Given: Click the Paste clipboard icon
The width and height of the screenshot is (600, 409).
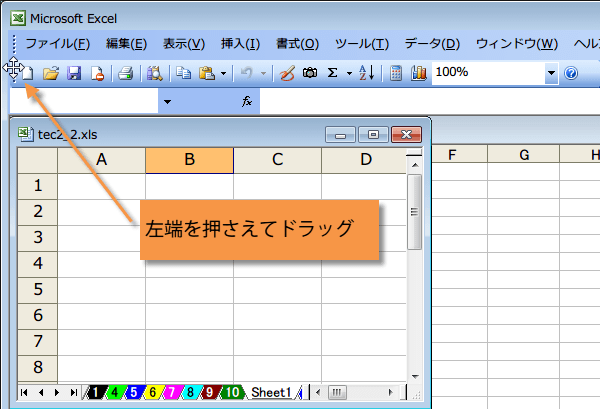Looking at the screenshot, I should (207, 73).
